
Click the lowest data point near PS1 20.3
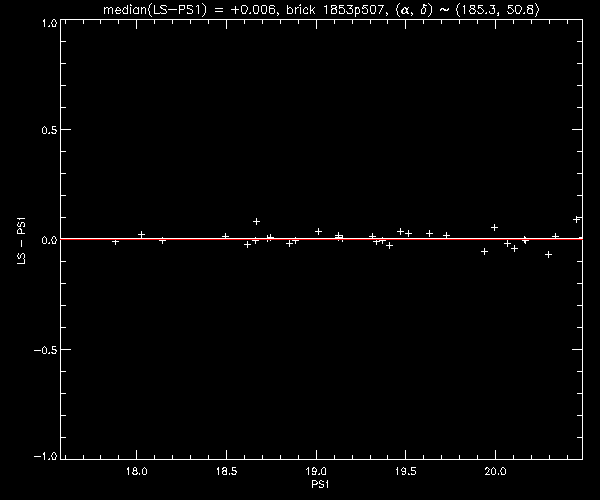(548, 254)
